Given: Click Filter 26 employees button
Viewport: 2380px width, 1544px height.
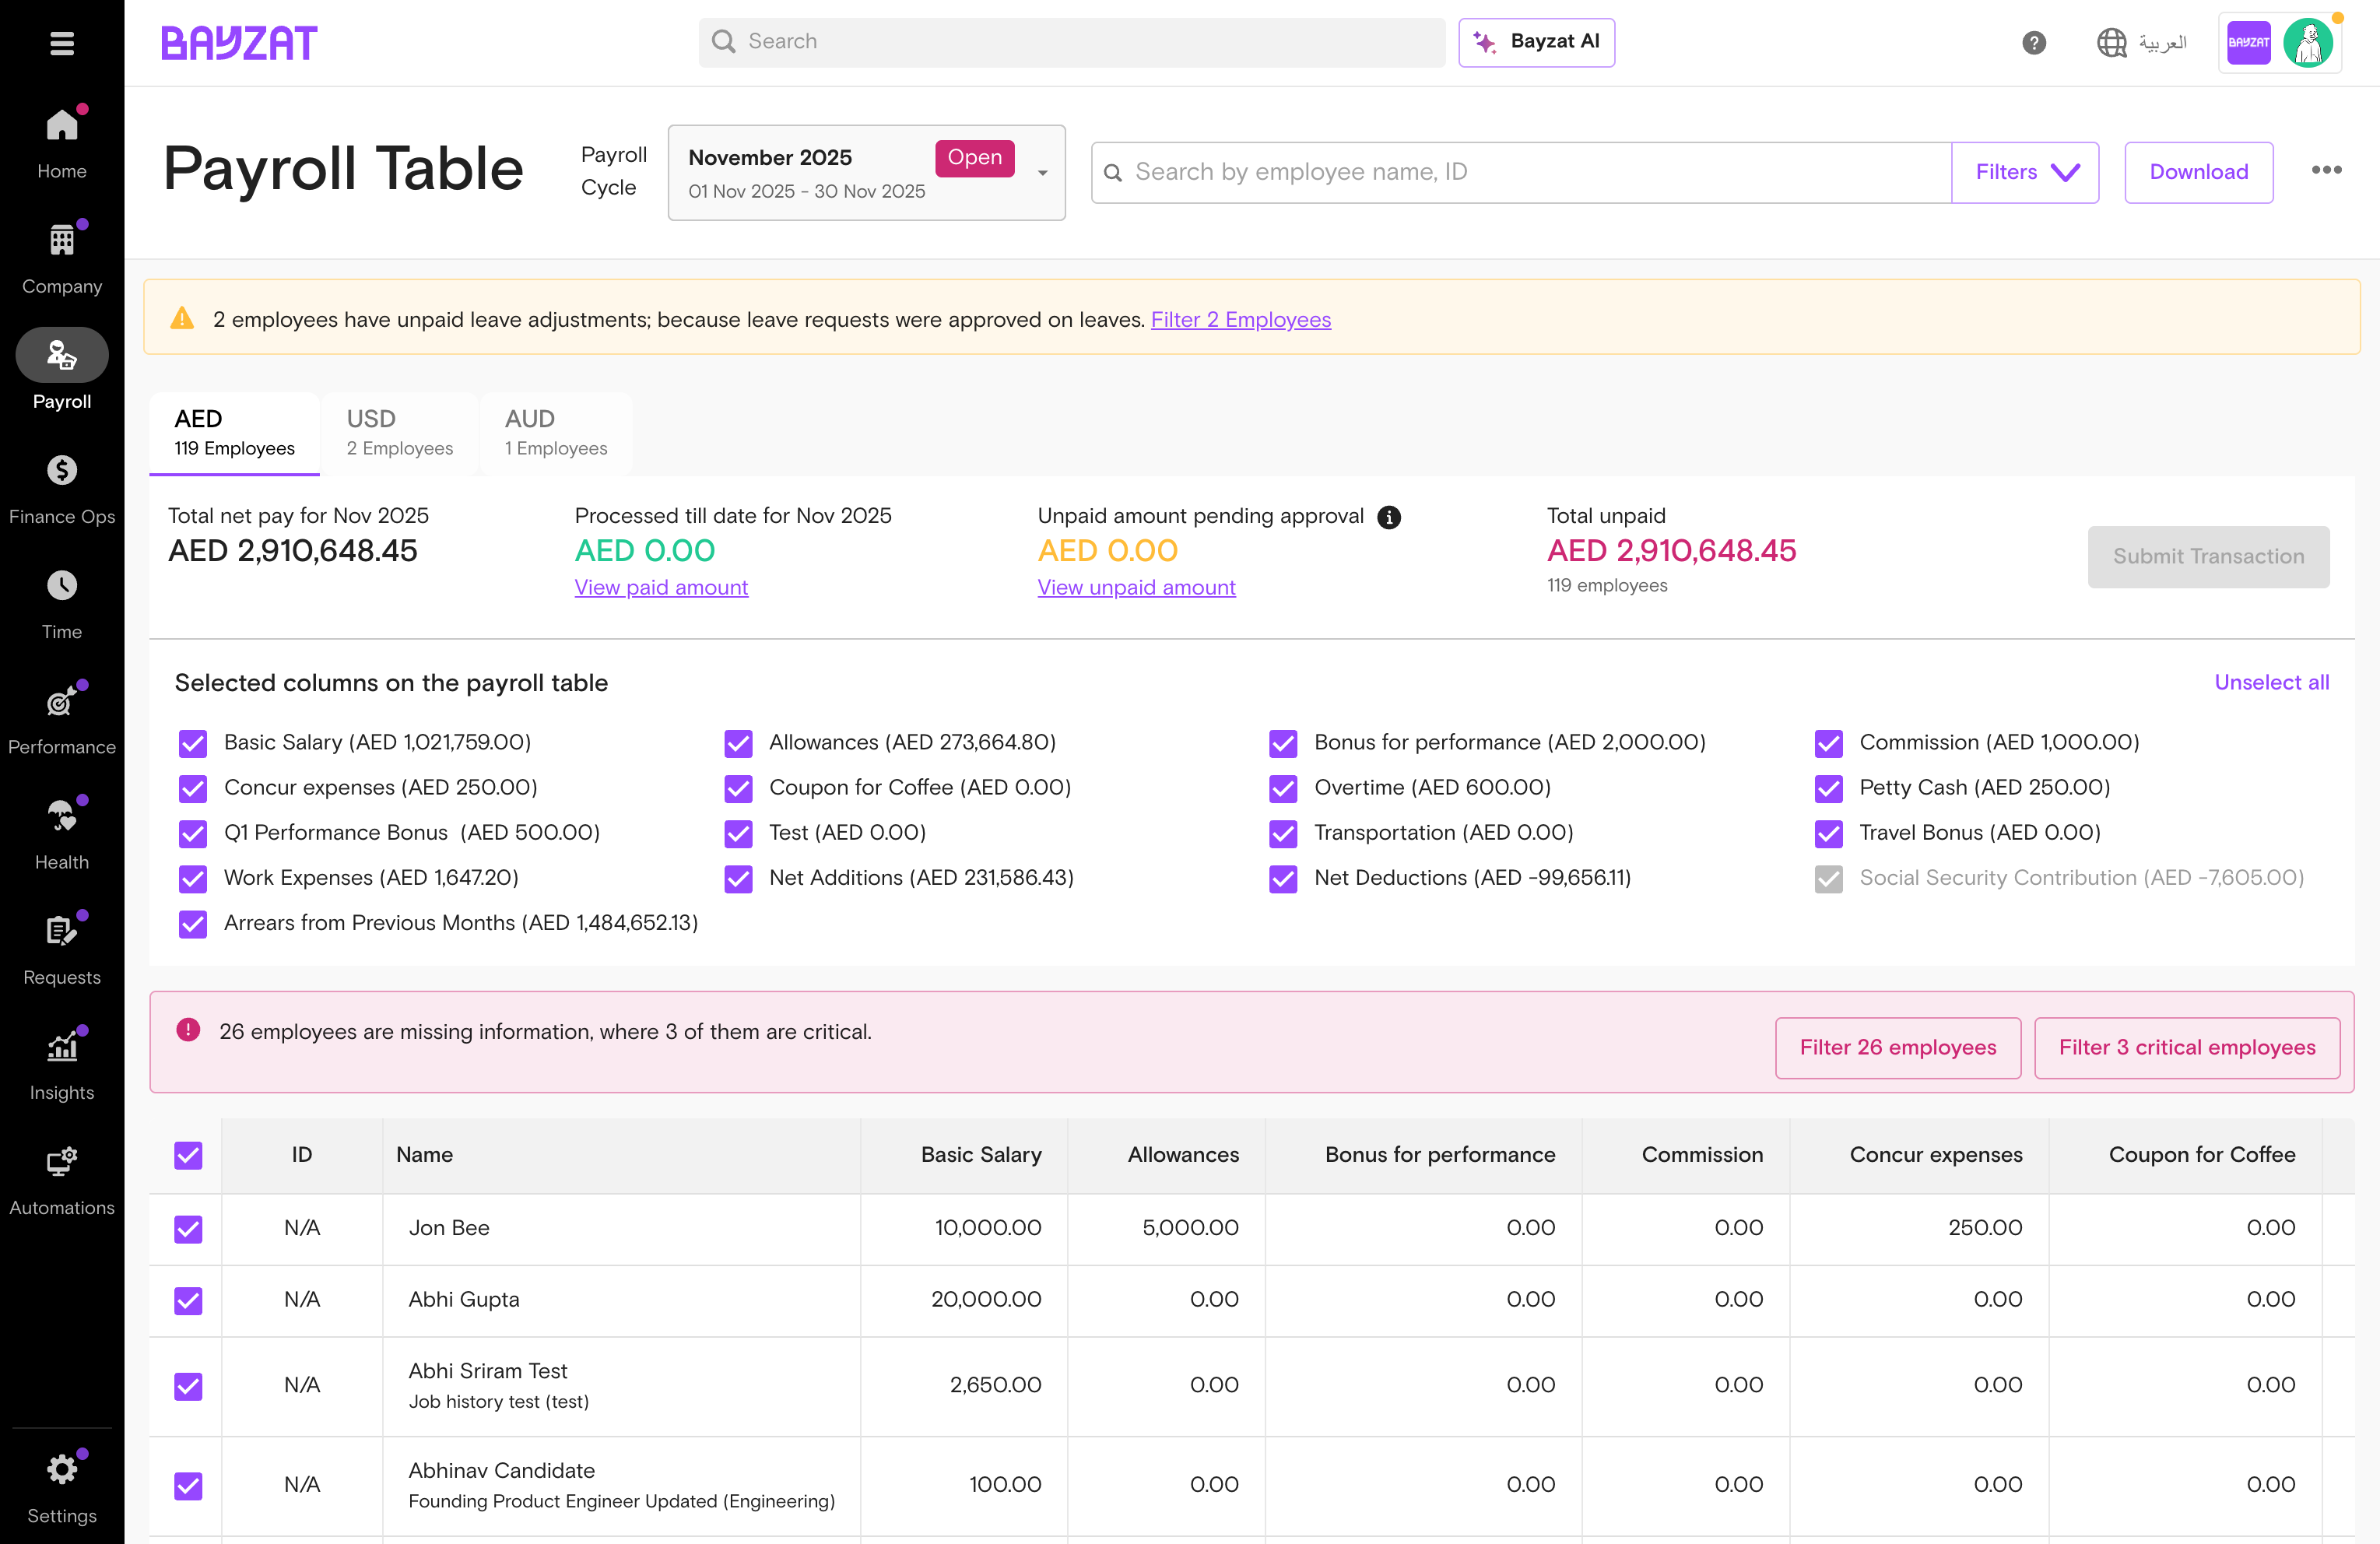Looking at the screenshot, I should (1898, 1047).
